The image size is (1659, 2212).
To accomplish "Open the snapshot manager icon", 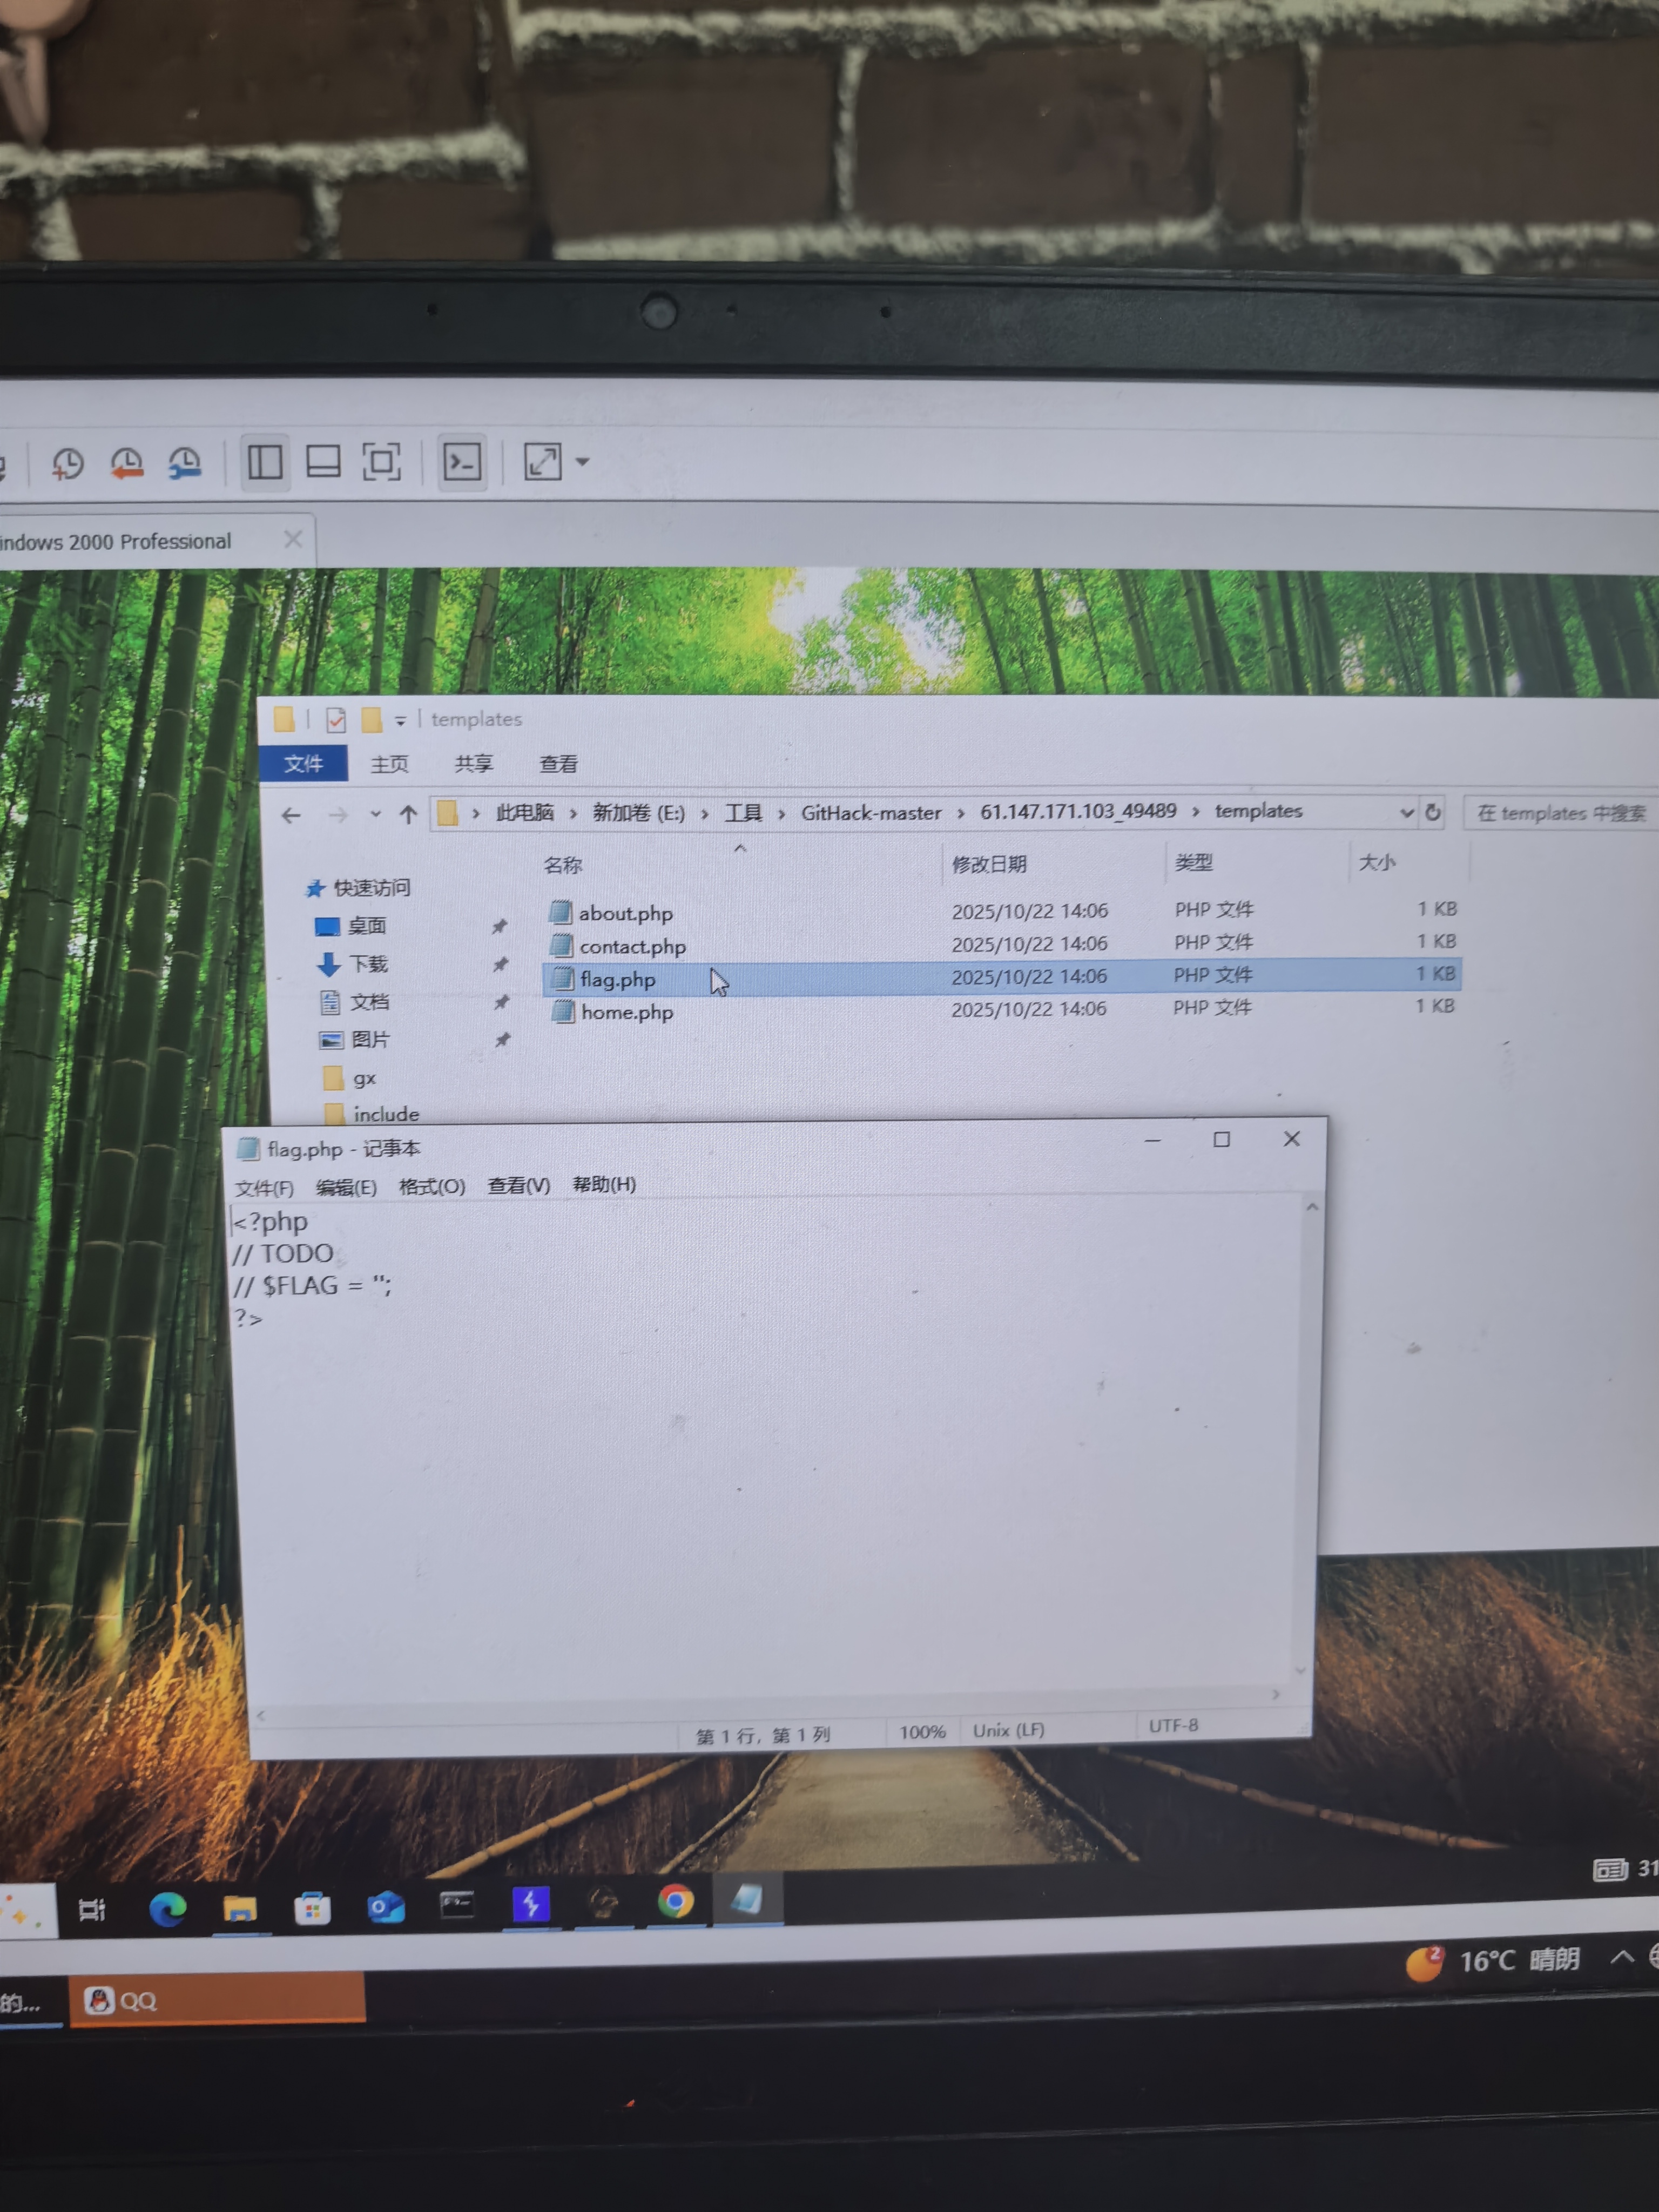I will (x=185, y=463).
